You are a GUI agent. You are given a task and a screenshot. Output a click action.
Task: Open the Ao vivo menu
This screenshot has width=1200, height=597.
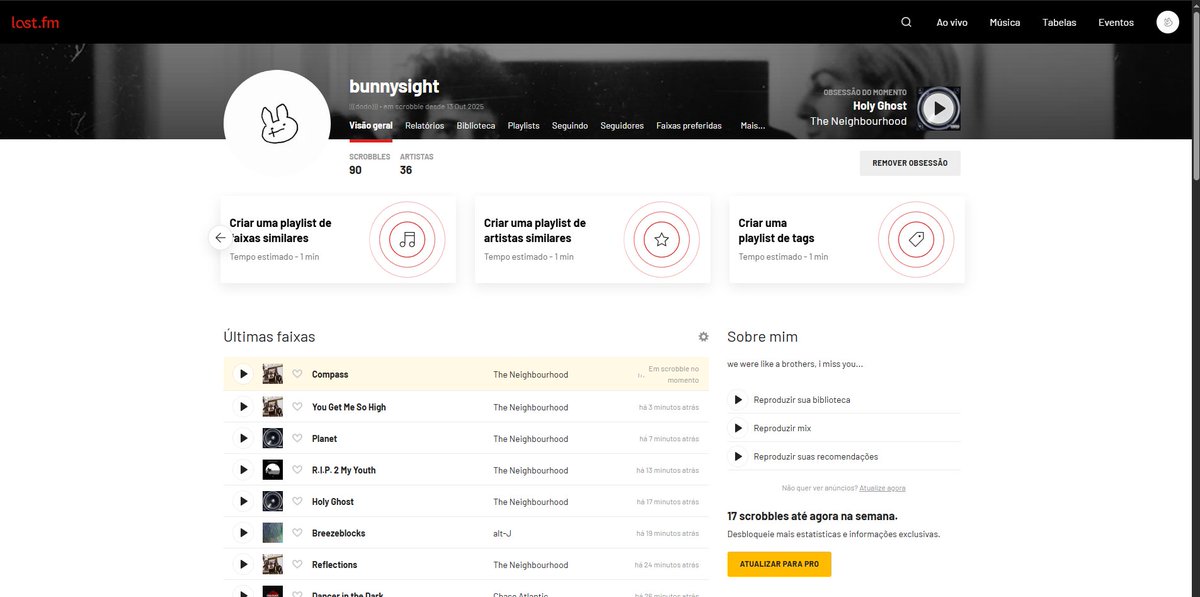pyautogui.click(x=952, y=22)
